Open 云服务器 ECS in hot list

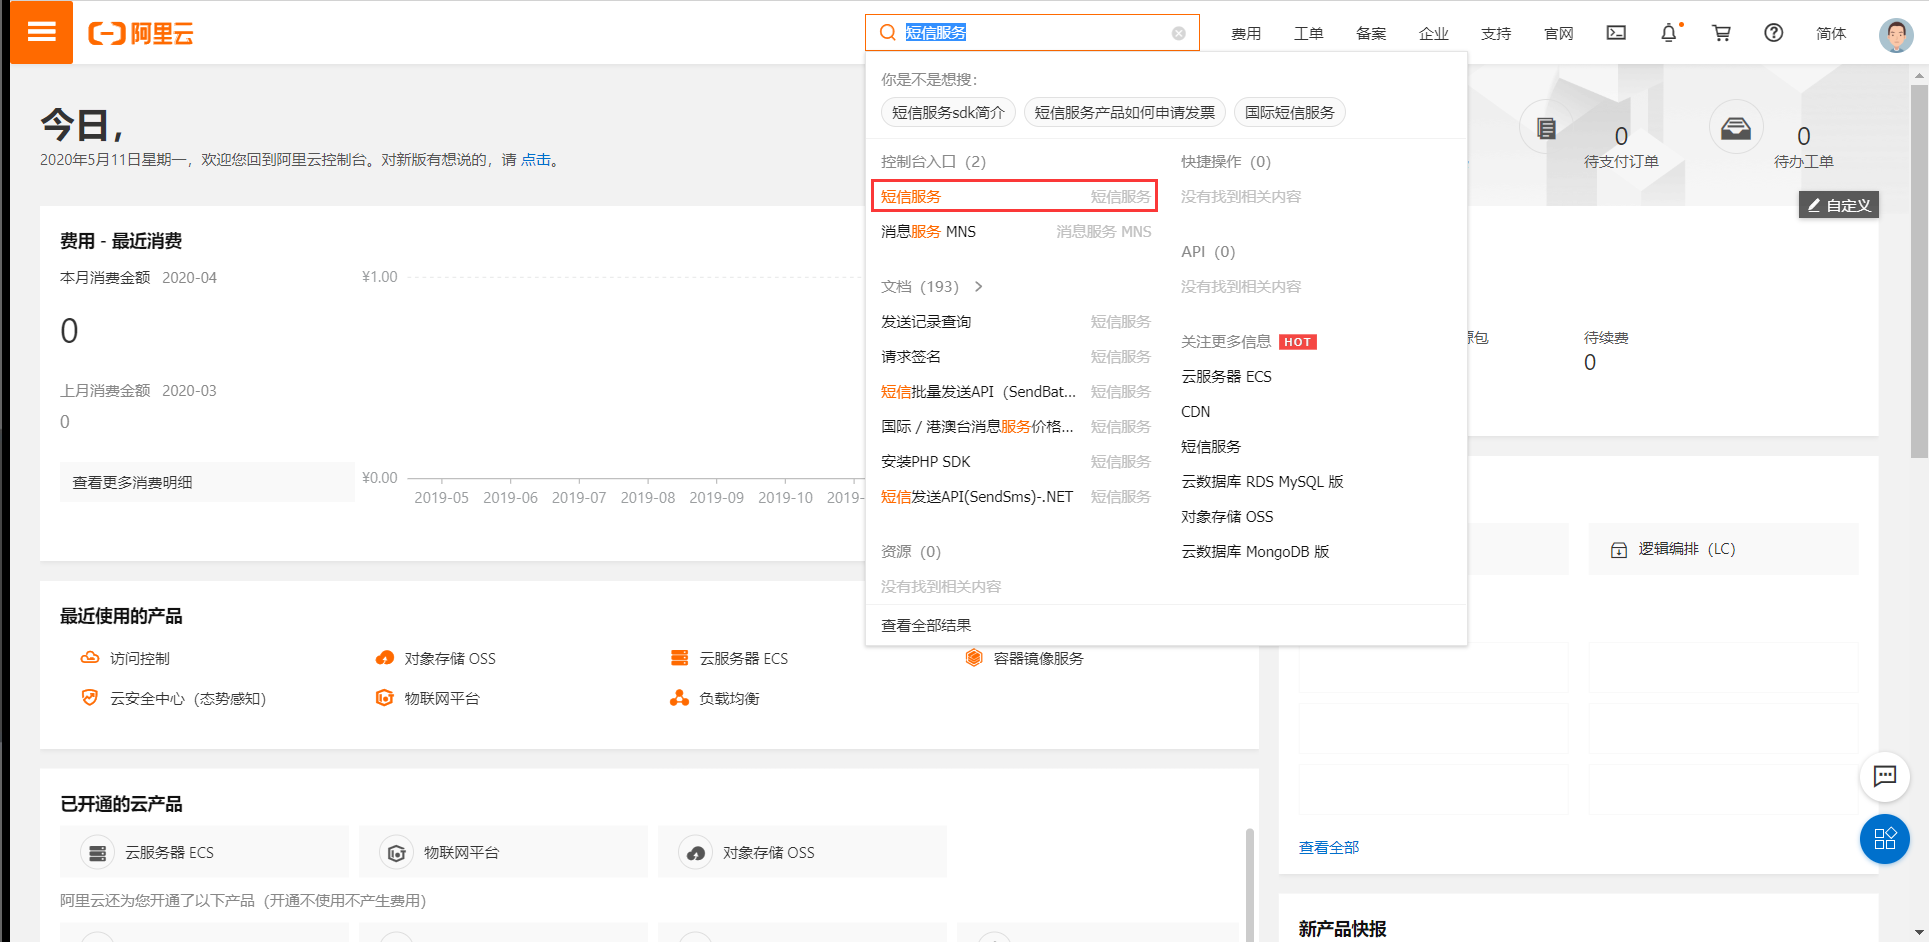click(x=1226, y=377)
